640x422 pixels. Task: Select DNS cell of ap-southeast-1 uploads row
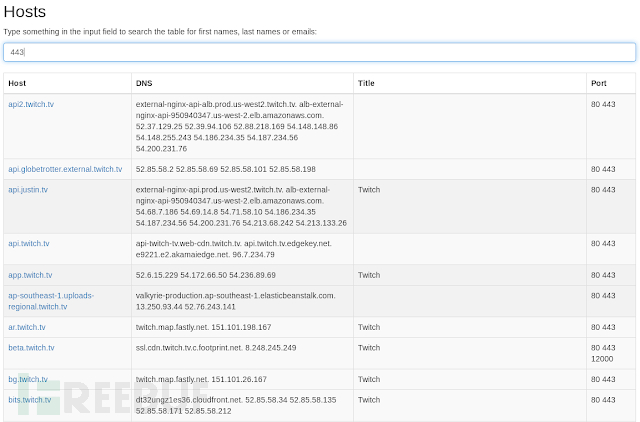point(242,301)
